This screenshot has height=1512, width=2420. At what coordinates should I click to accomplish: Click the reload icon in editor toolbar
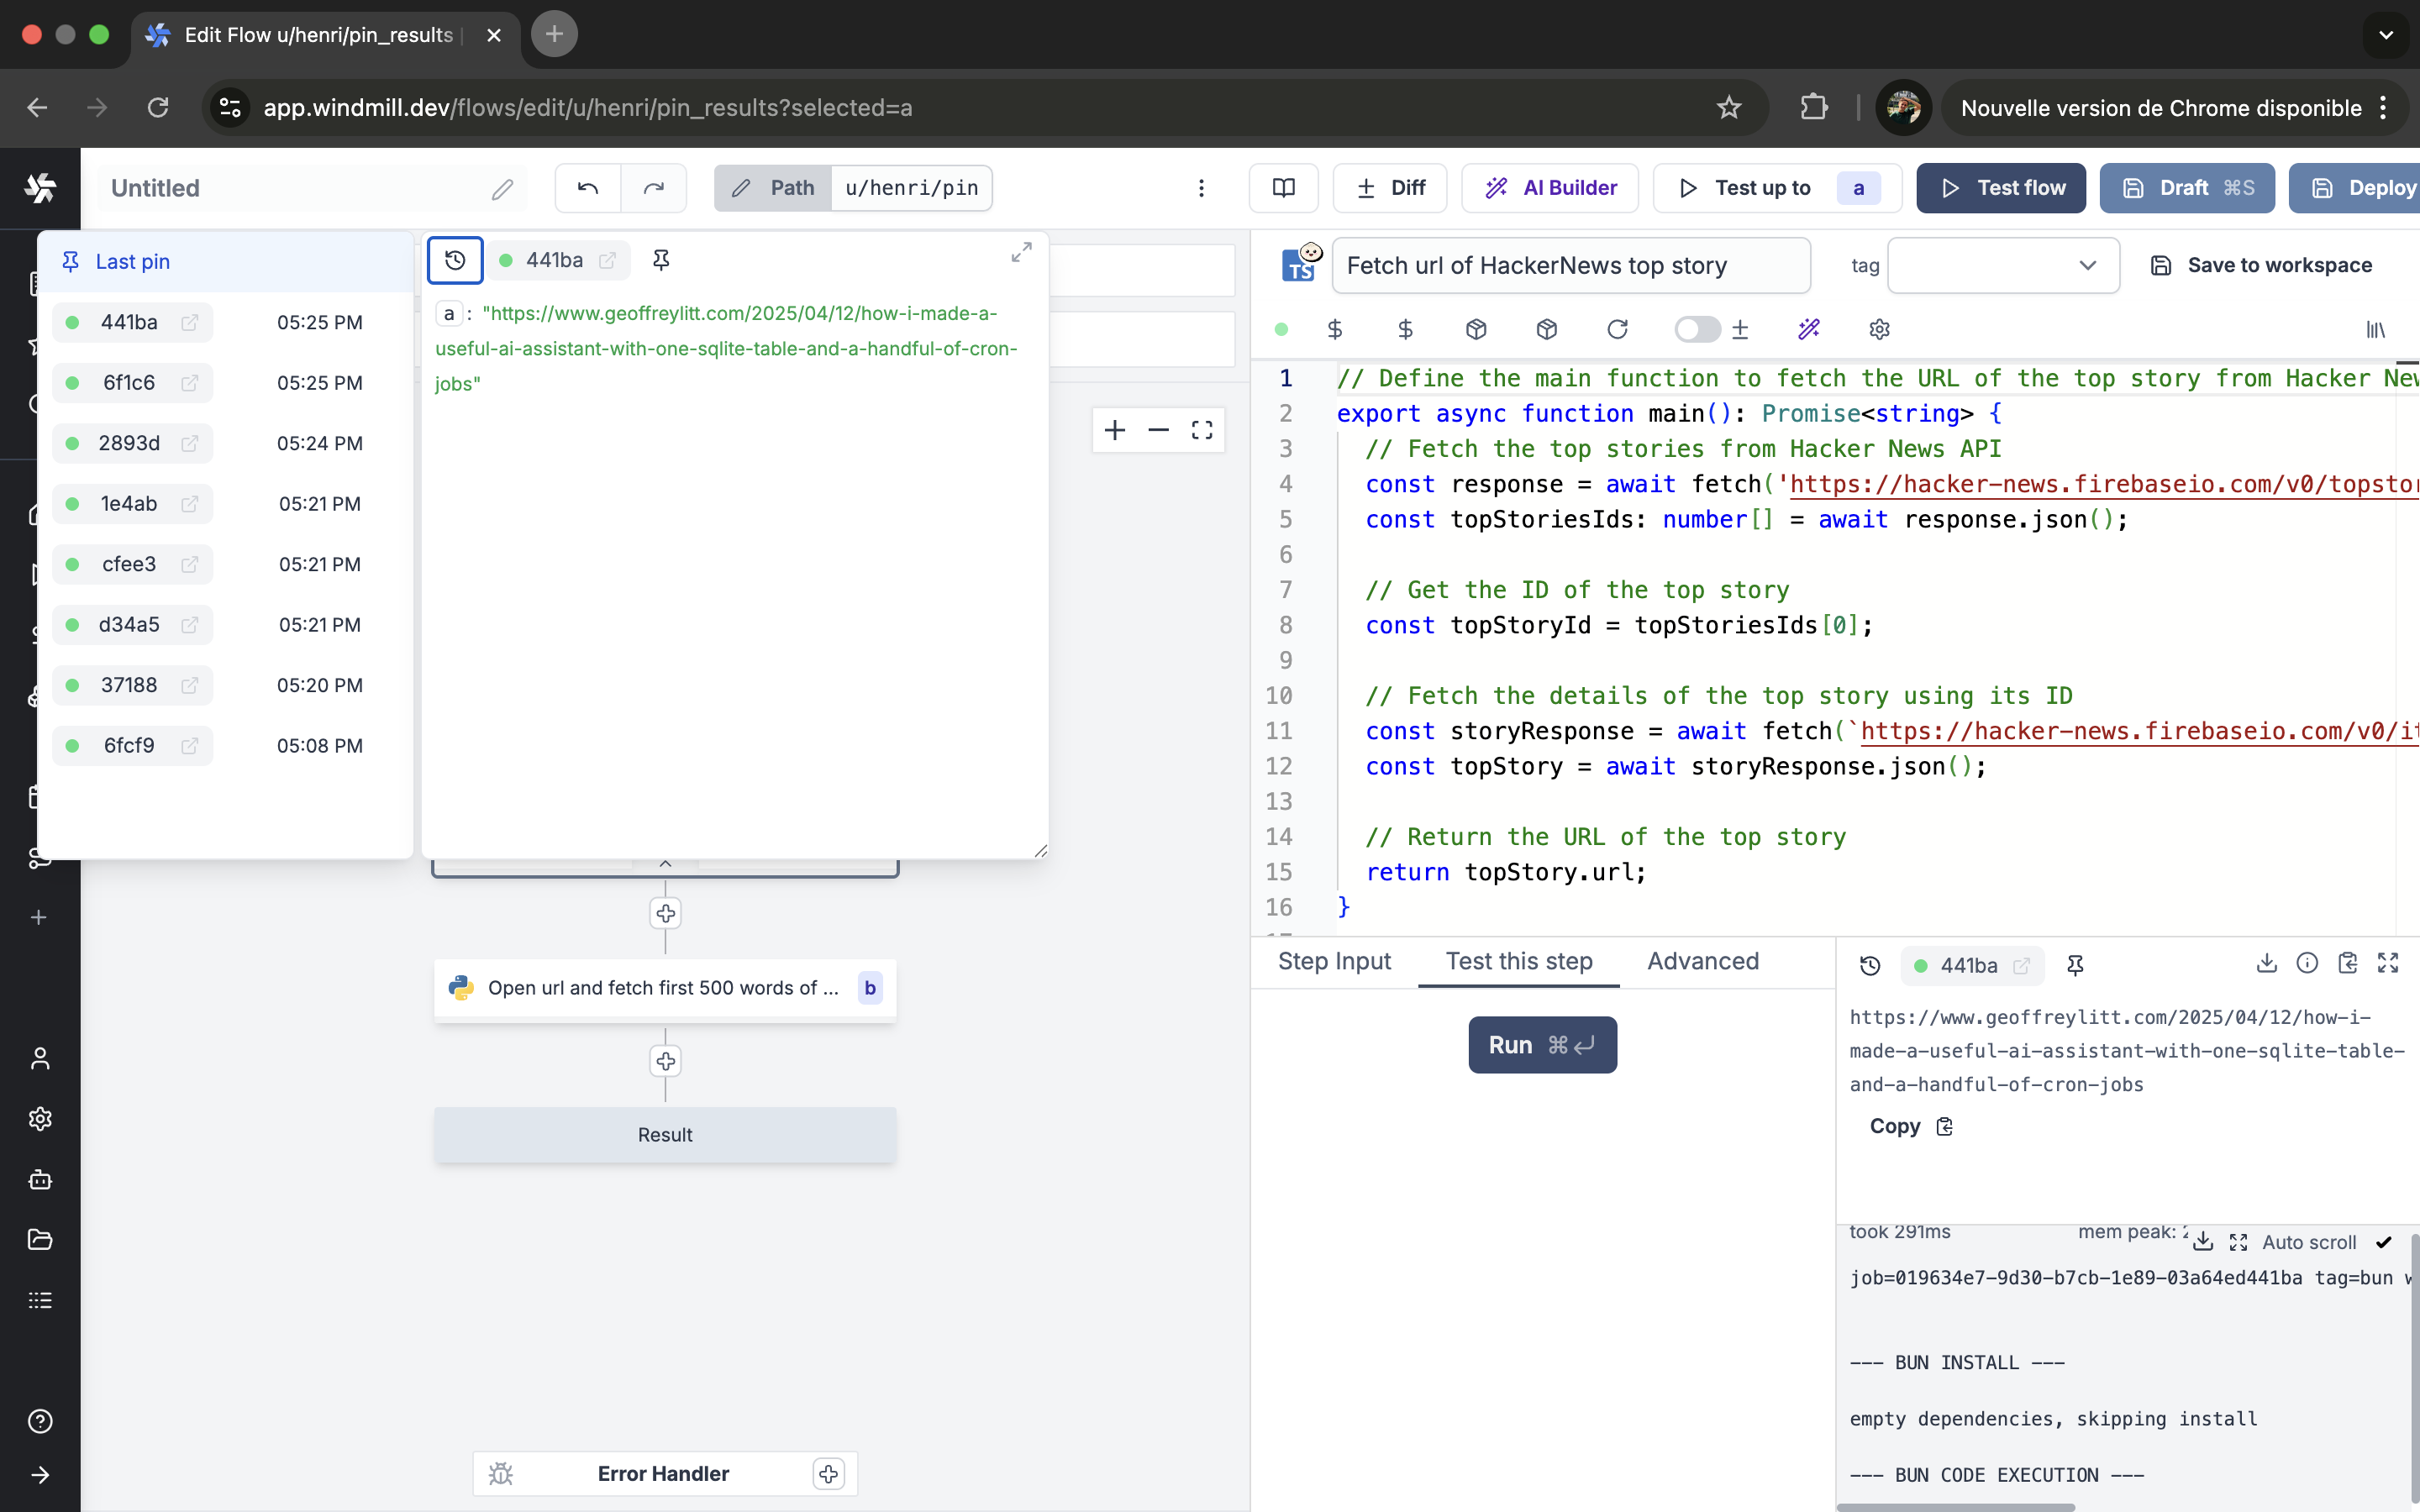[x=1617, y=329]
